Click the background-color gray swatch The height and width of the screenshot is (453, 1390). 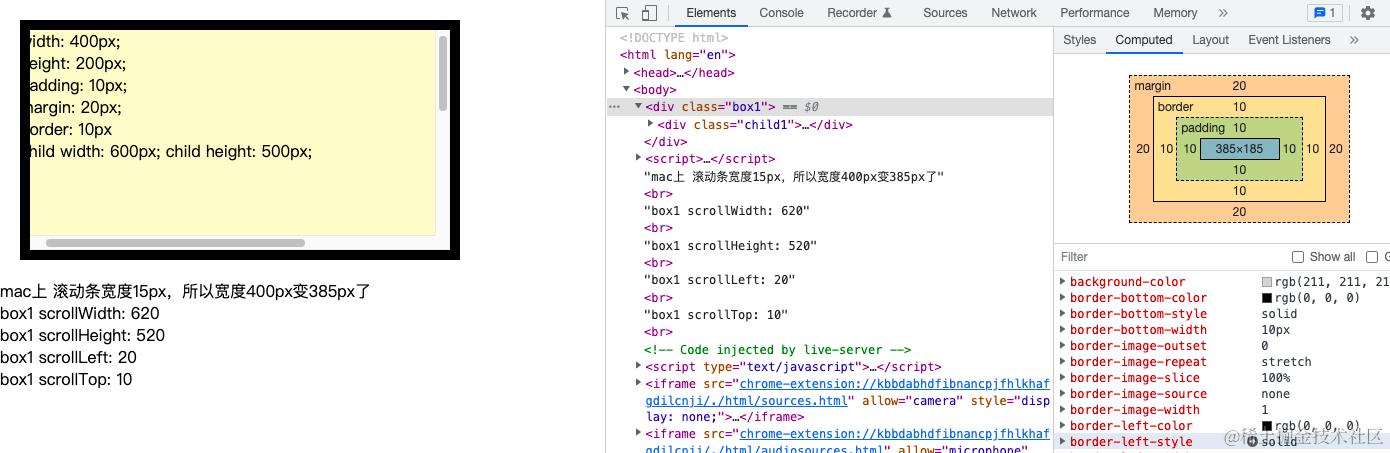coord(1267,282)
